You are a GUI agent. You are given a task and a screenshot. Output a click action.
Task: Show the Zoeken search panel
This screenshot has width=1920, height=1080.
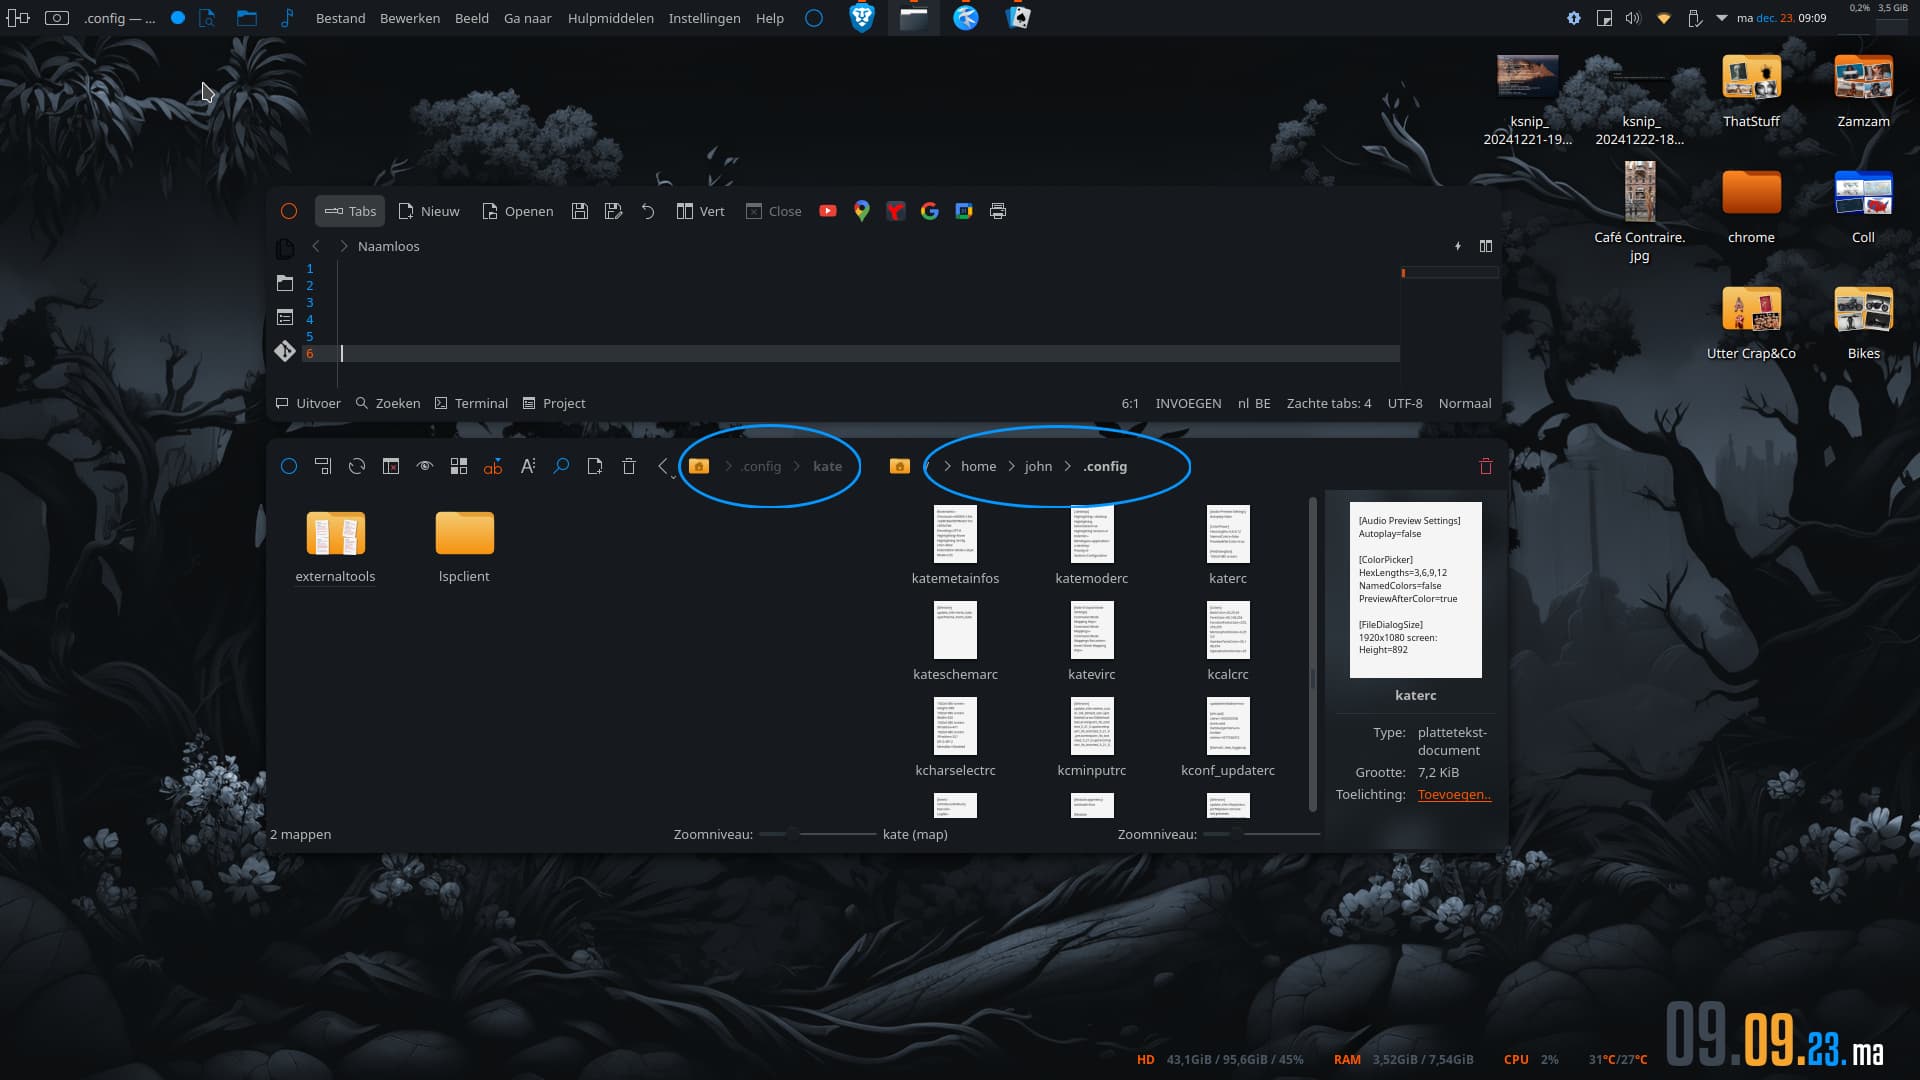[x=388, y=403]
